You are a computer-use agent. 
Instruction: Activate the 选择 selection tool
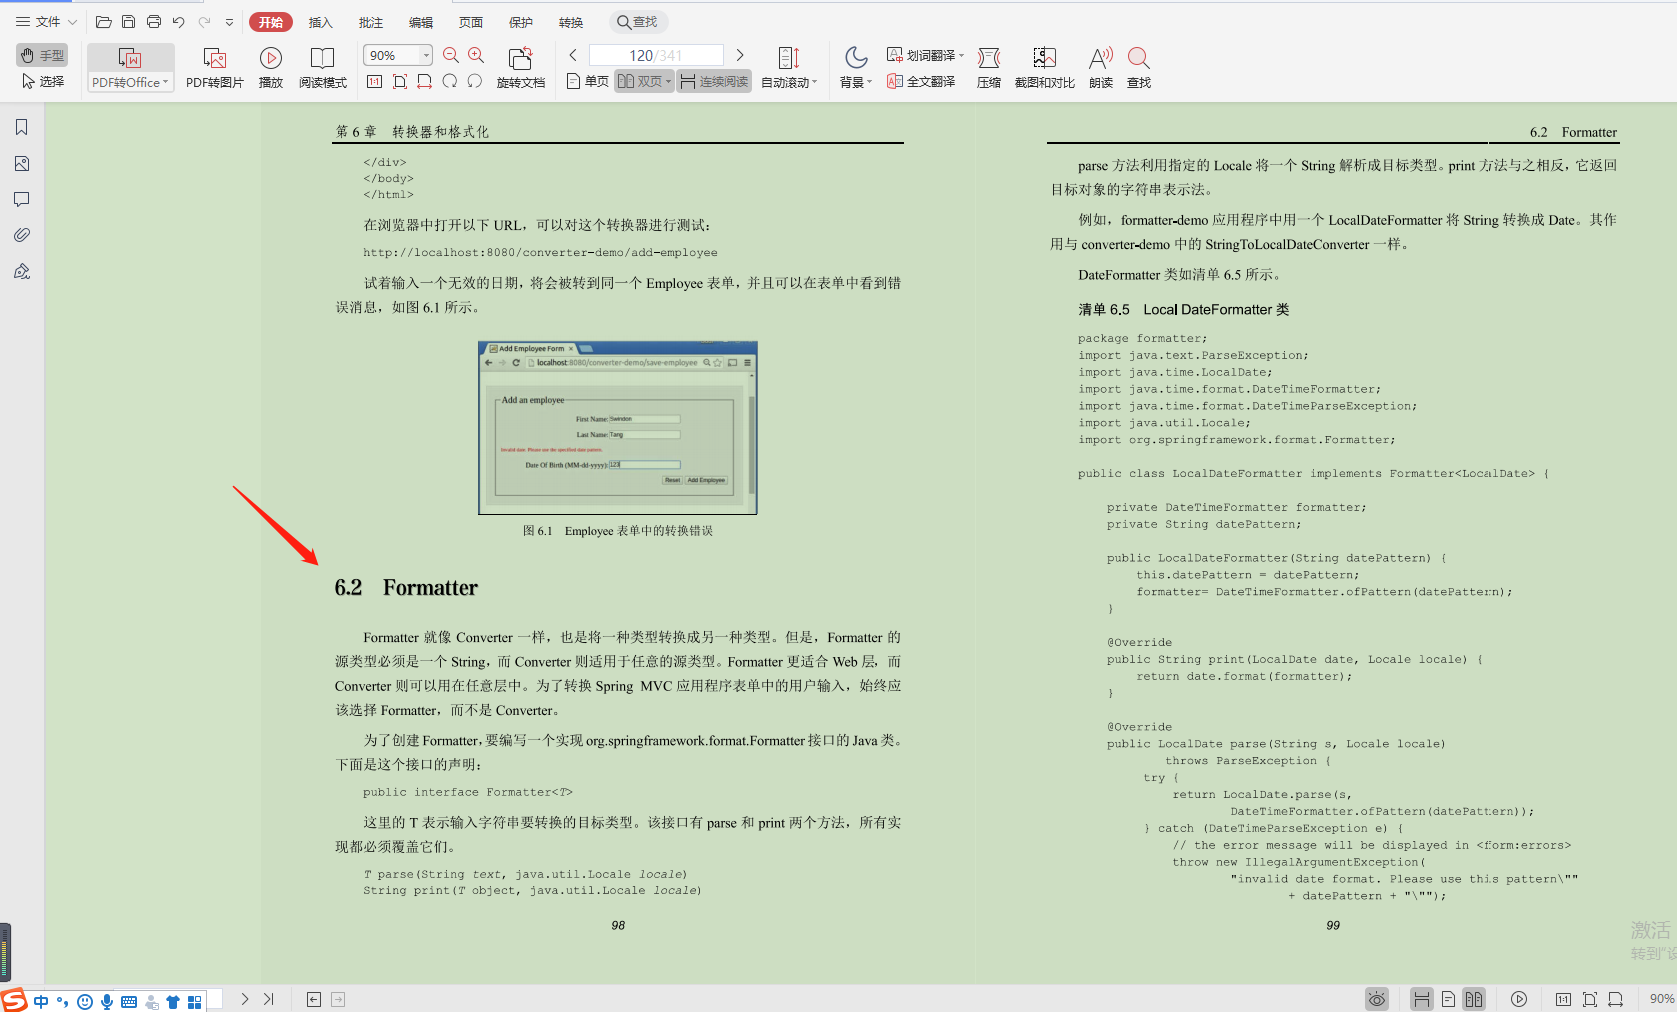click(x=42, y=81)
